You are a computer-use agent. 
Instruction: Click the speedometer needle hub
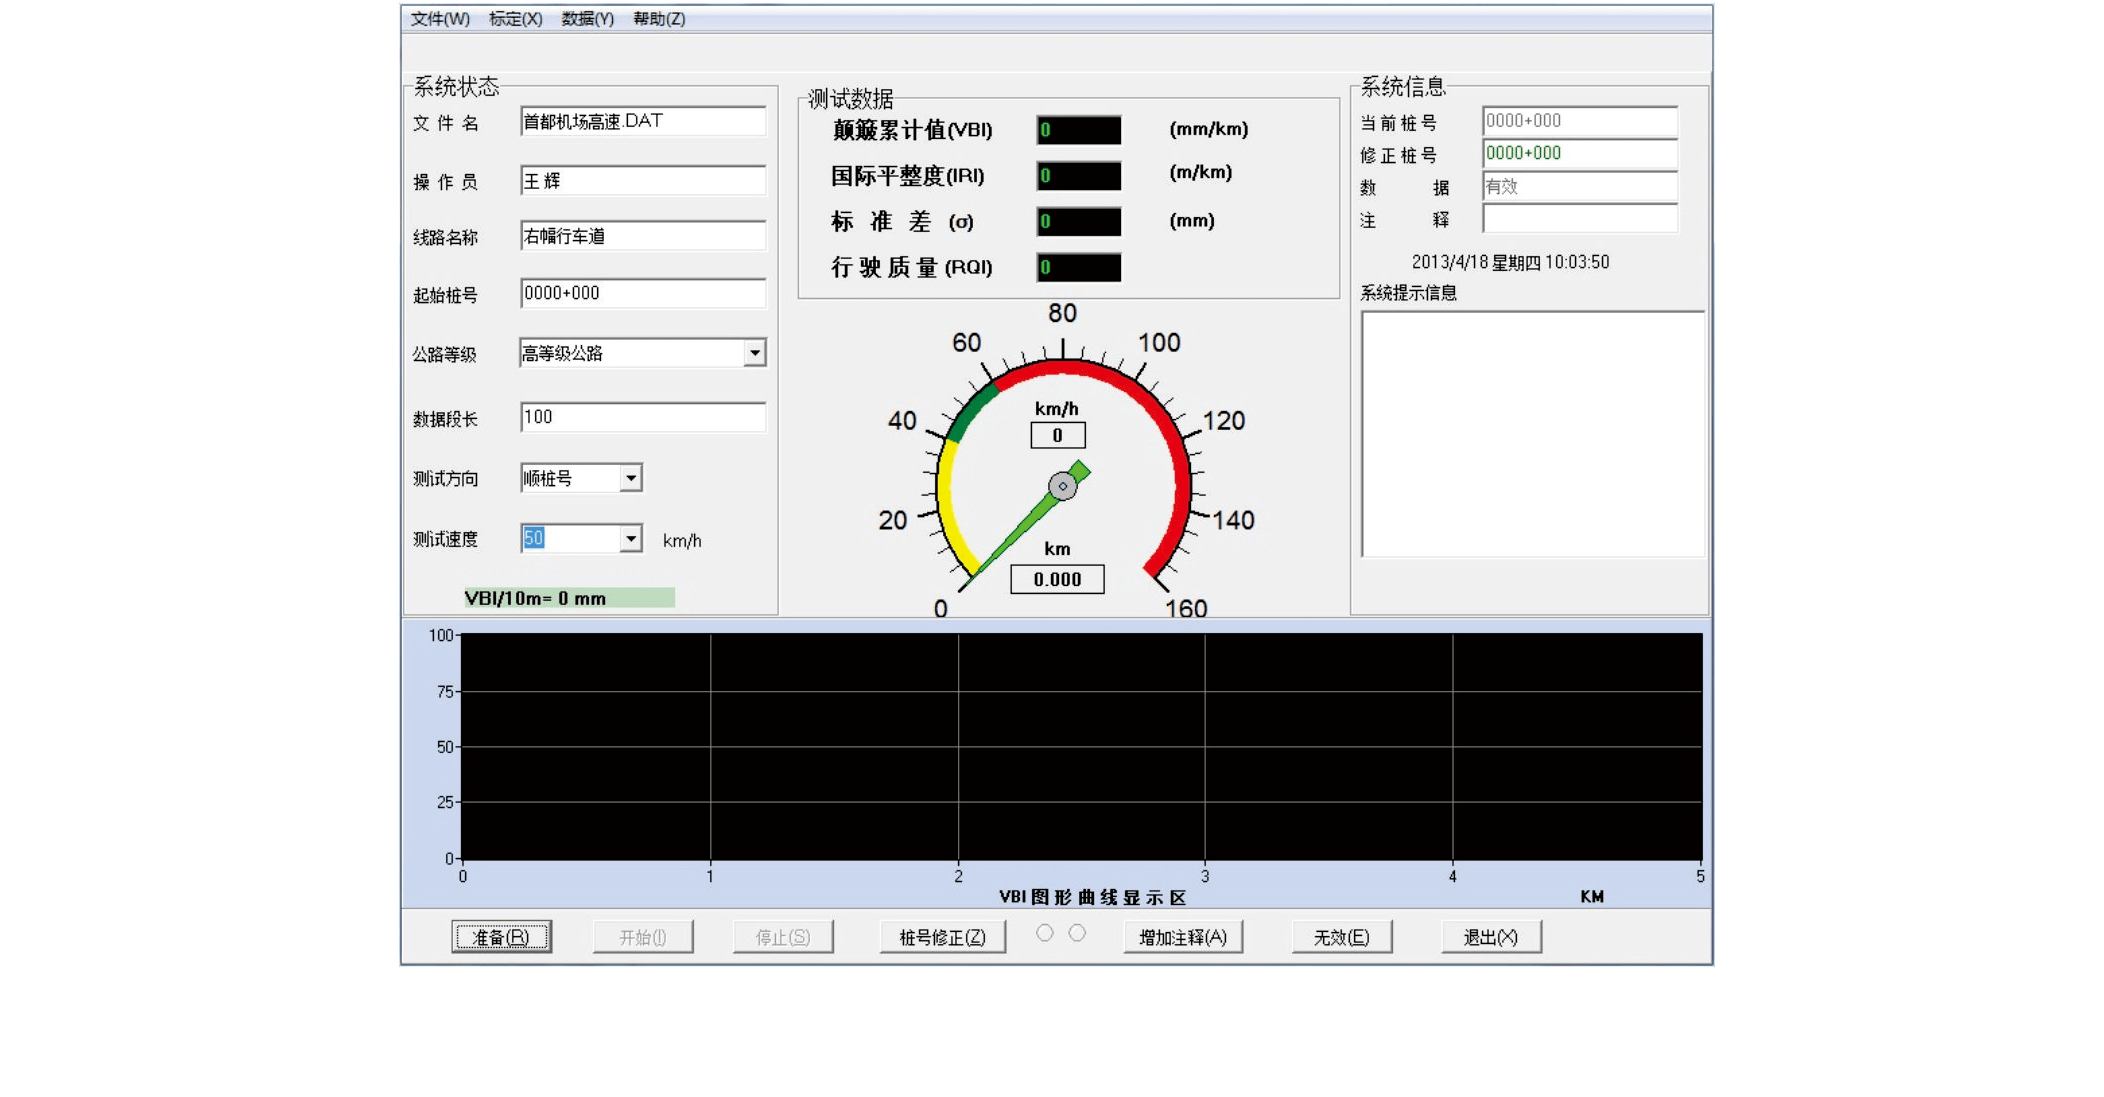pyautogui.click(x=1062, y=486)
